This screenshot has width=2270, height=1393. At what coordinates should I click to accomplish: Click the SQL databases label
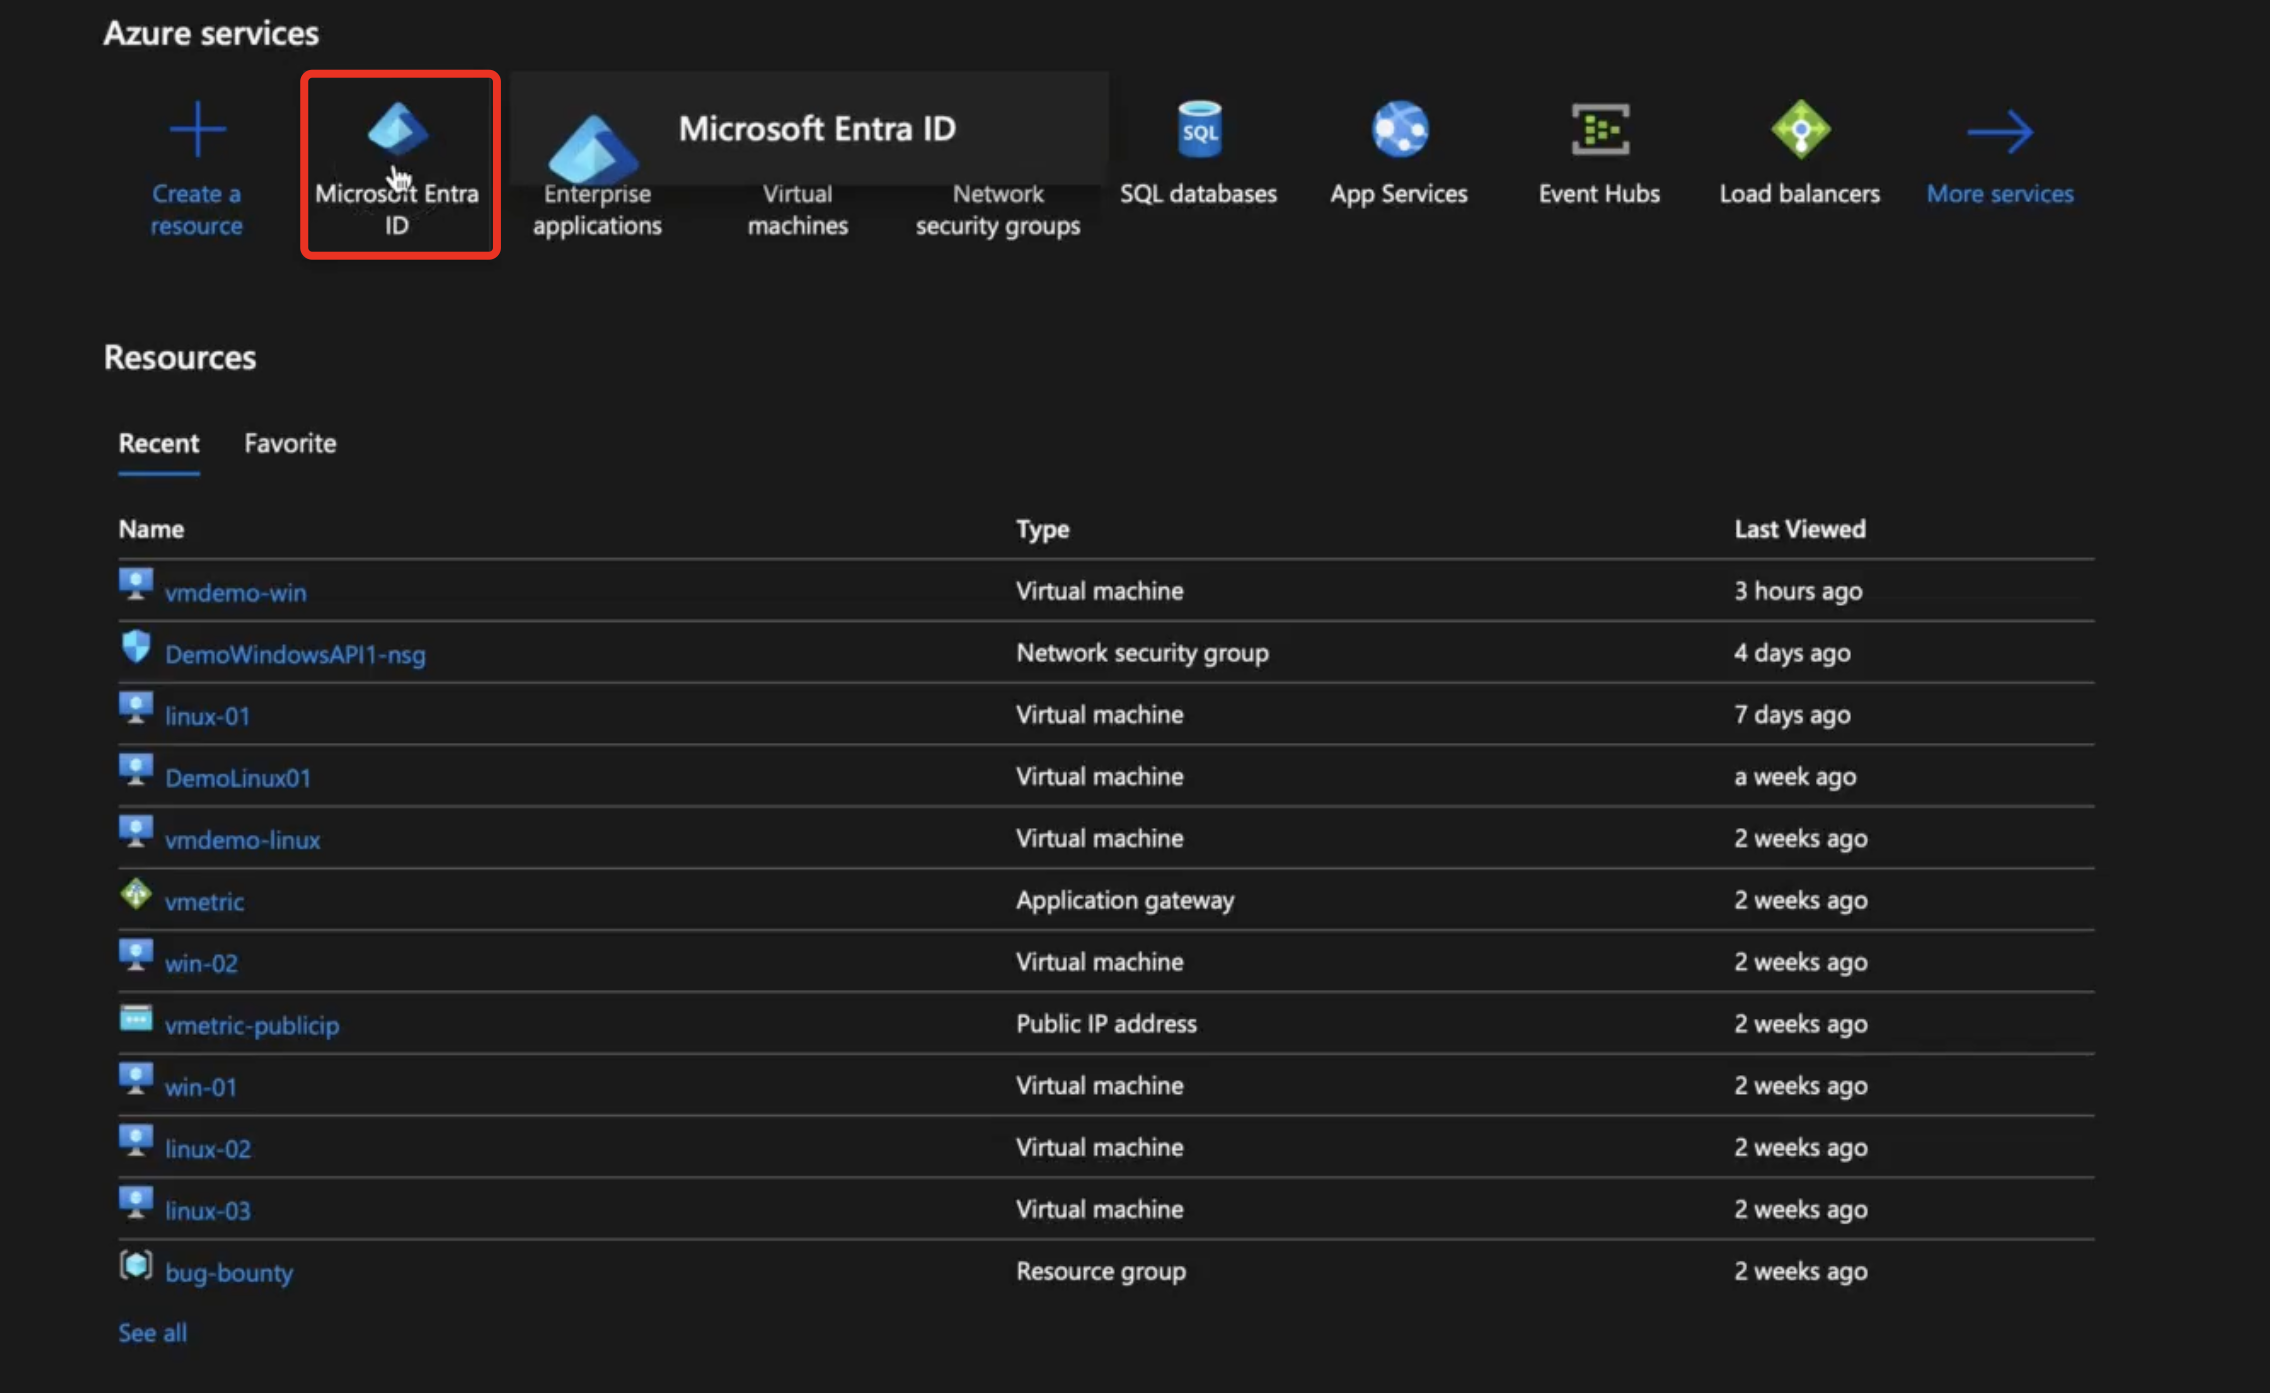tap(1198, 194)
